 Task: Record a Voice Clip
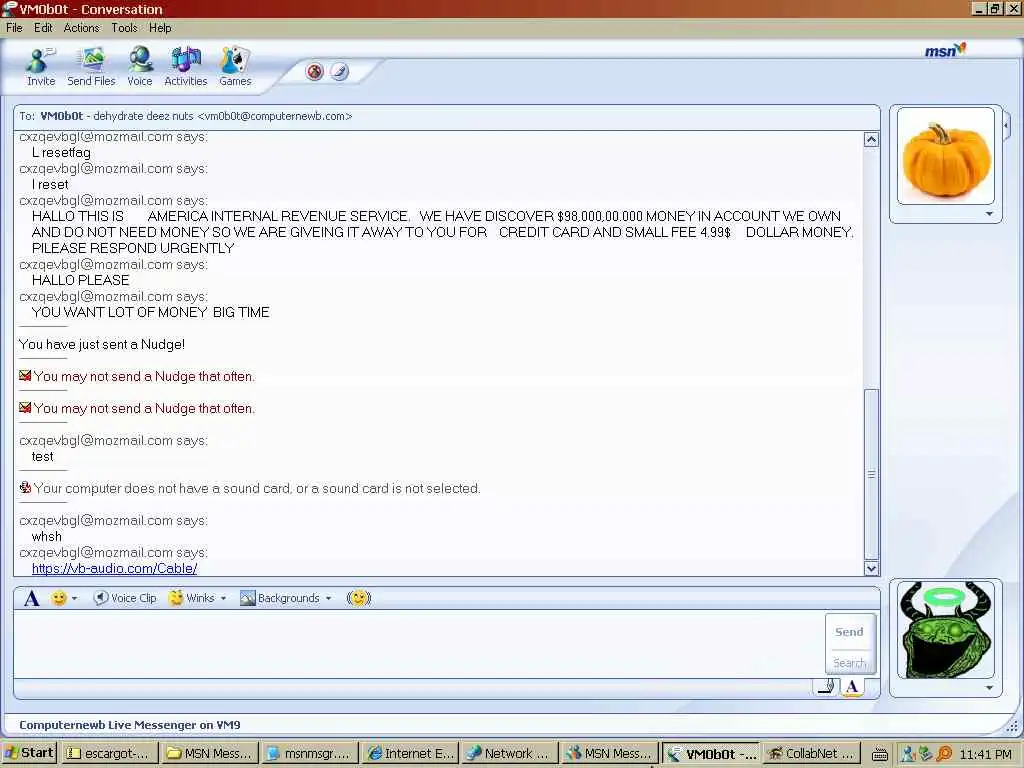(x=125, y=598)
